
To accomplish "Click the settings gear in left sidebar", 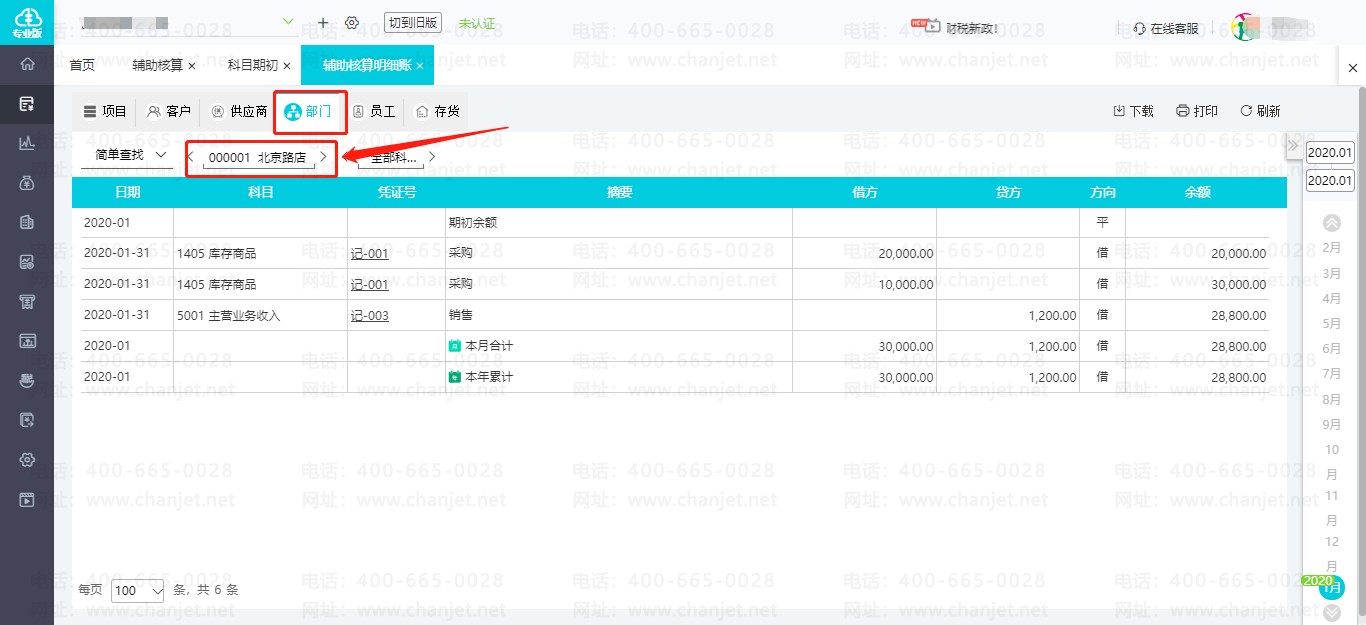I will (x=27, y=460).
